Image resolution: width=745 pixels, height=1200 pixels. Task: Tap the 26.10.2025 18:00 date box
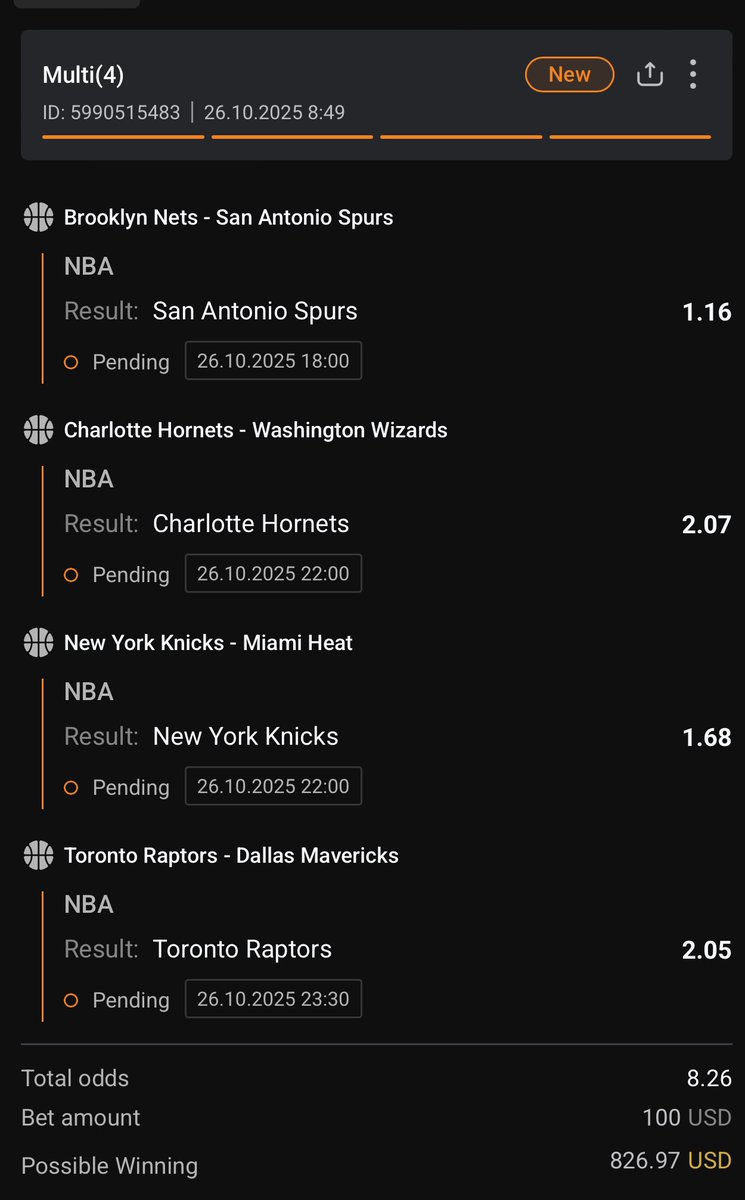pos(273,361)
